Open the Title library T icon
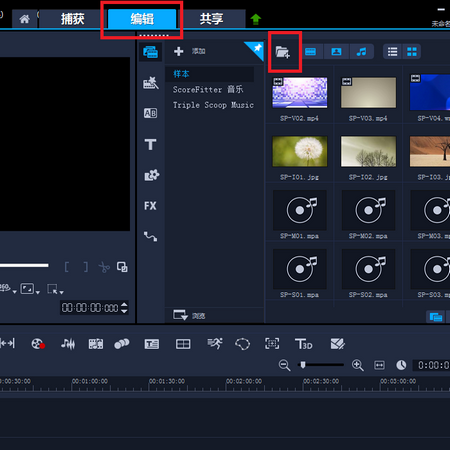Viewport: 450px width, 450px height. tap(150, 144)
